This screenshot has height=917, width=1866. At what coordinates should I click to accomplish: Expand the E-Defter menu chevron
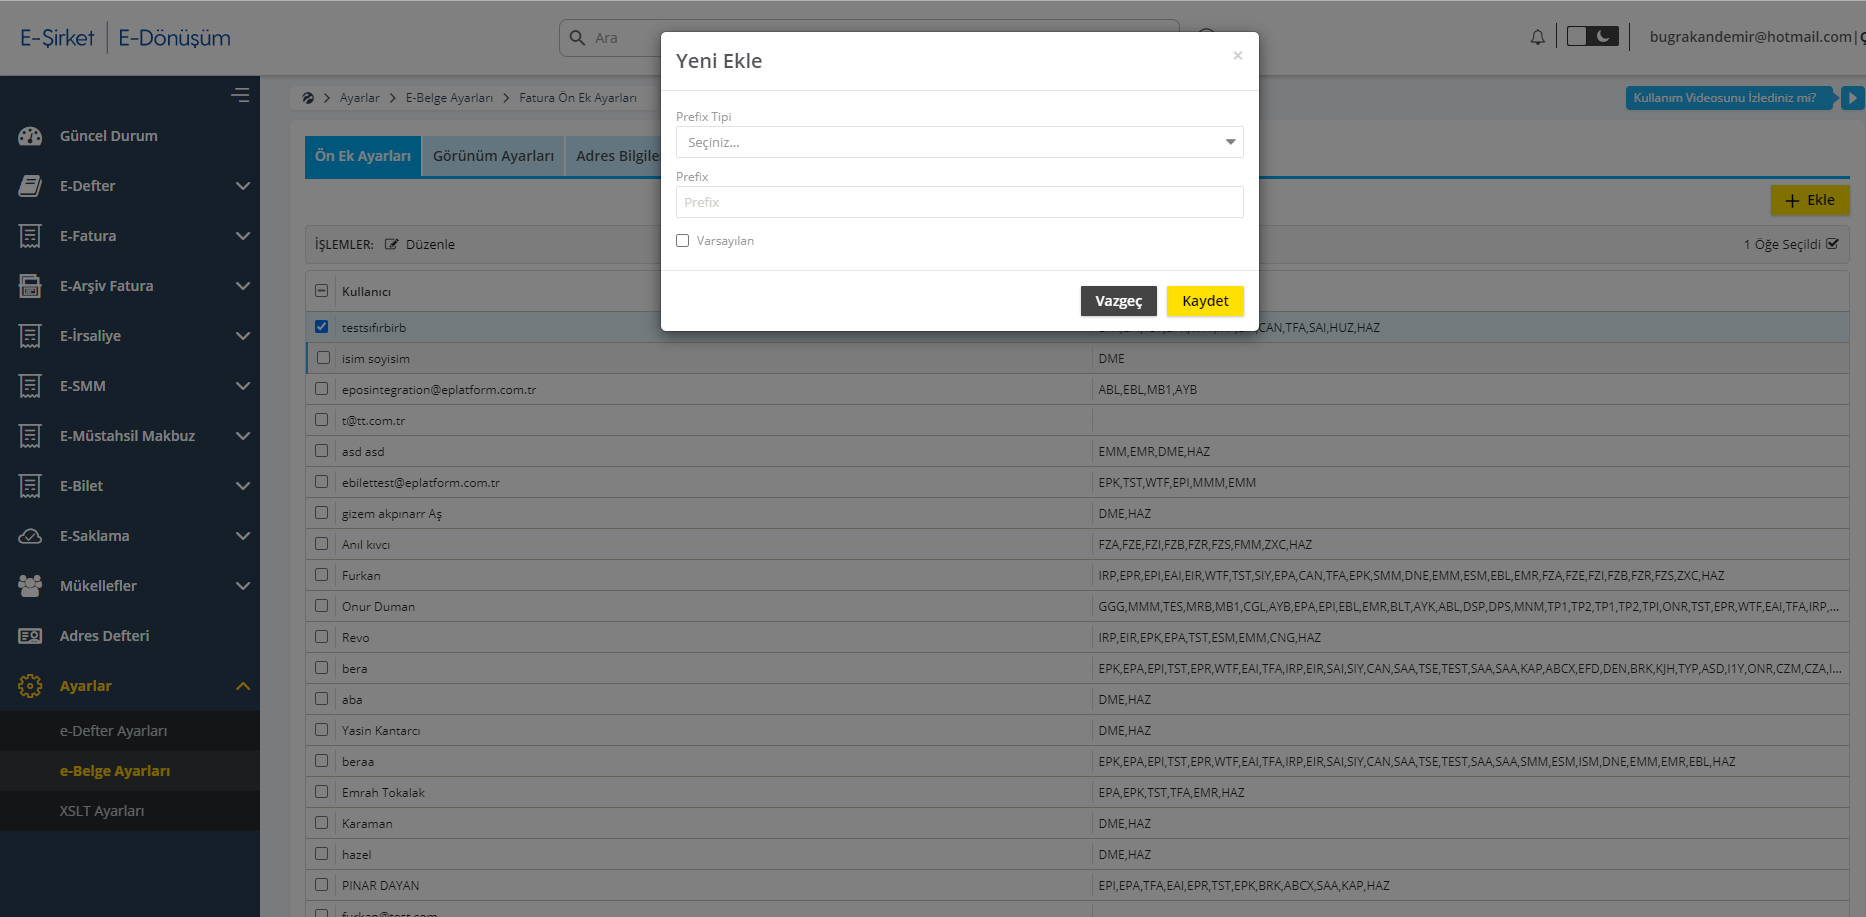tap(242, 186)
